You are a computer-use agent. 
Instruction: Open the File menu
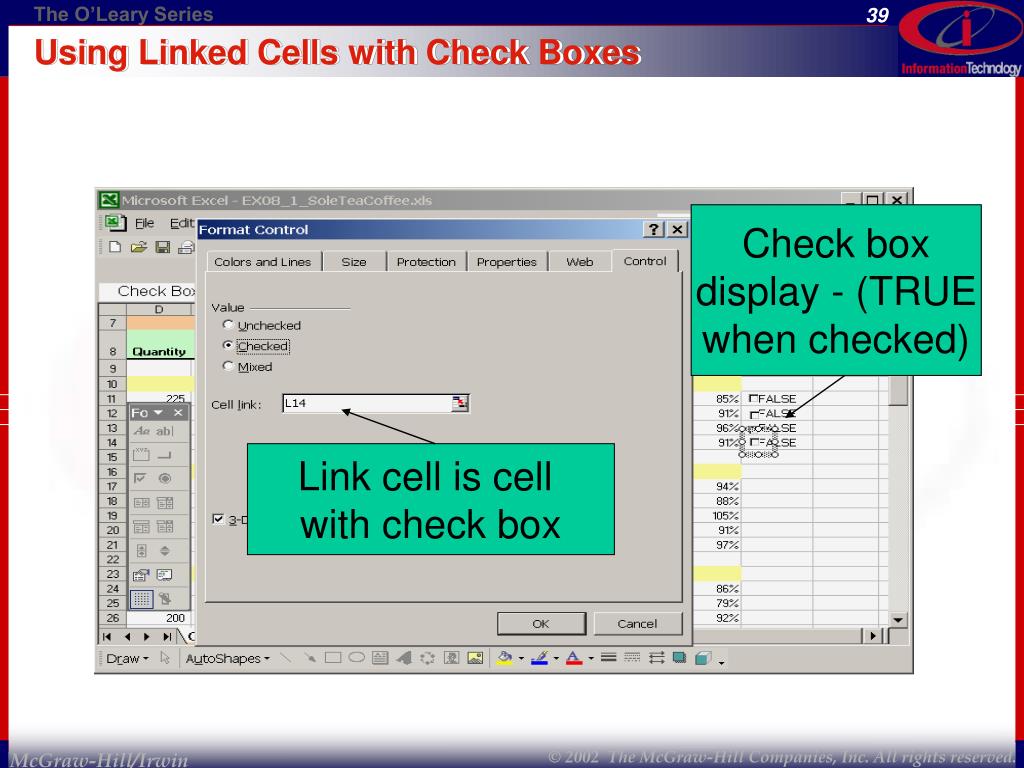pos(144,223)
